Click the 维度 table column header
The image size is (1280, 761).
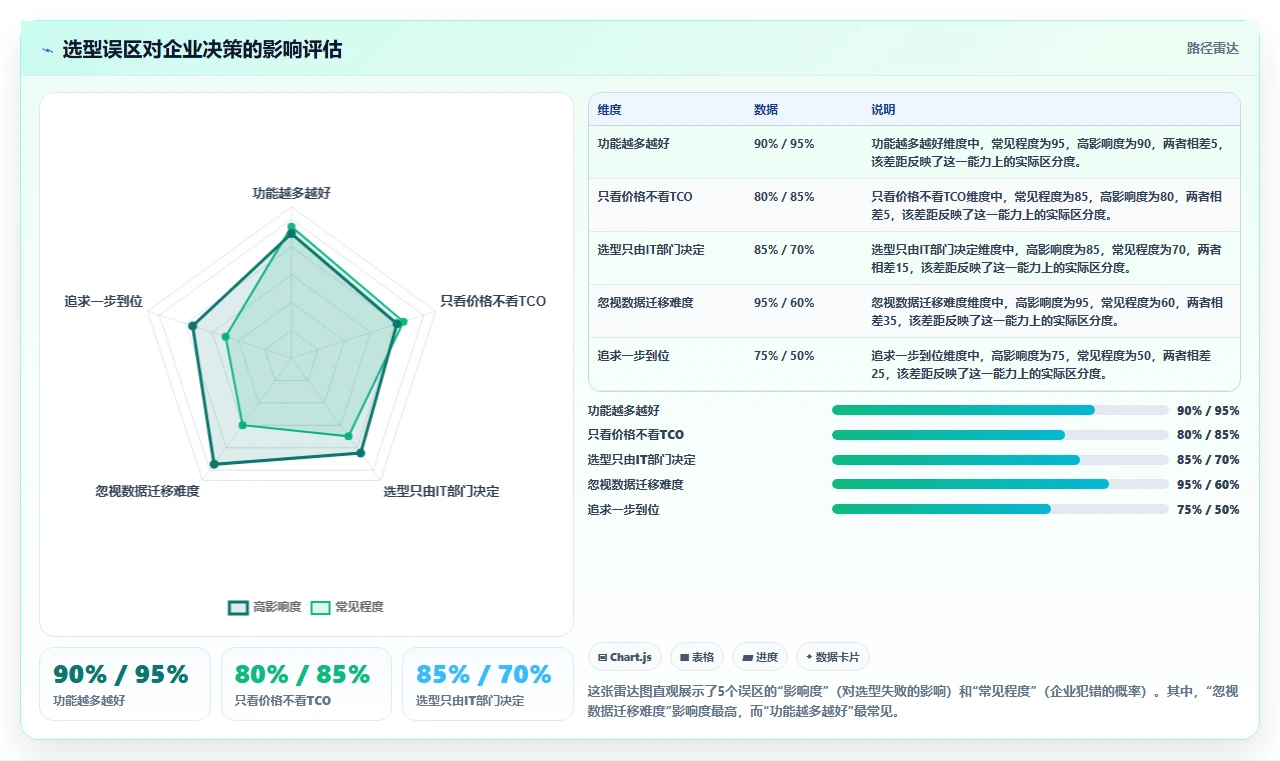tap(609, 110)
